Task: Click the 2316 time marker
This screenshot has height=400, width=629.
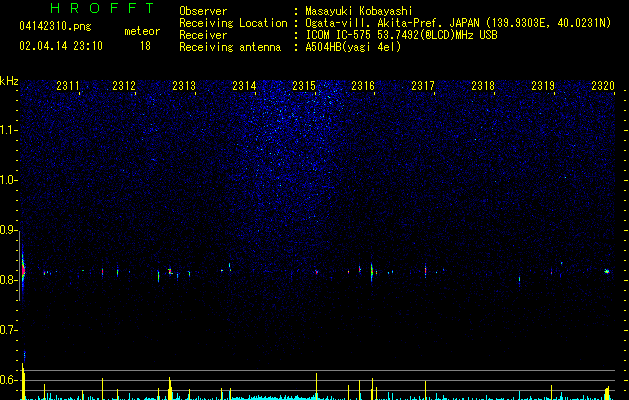Action: click(x=363, y=85)
